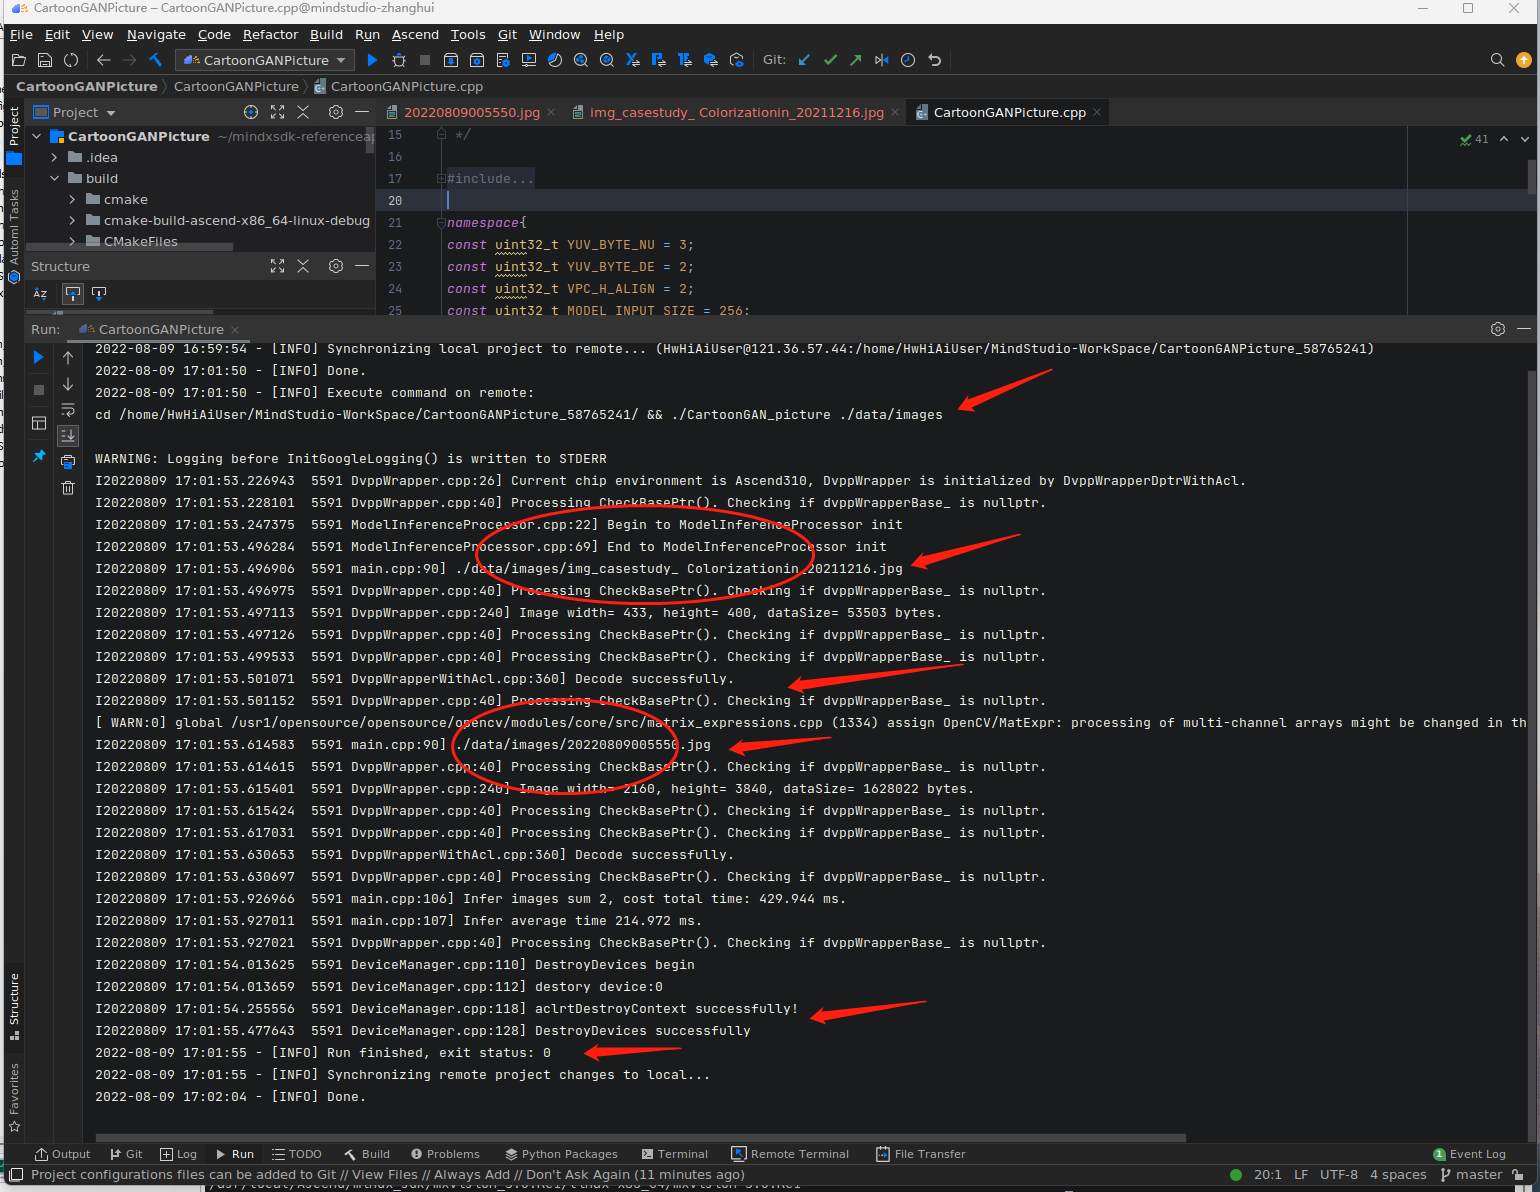Toggle tool window bars at bottom-left
Screen dimensions: 1540x1192
click(16, 1175)
